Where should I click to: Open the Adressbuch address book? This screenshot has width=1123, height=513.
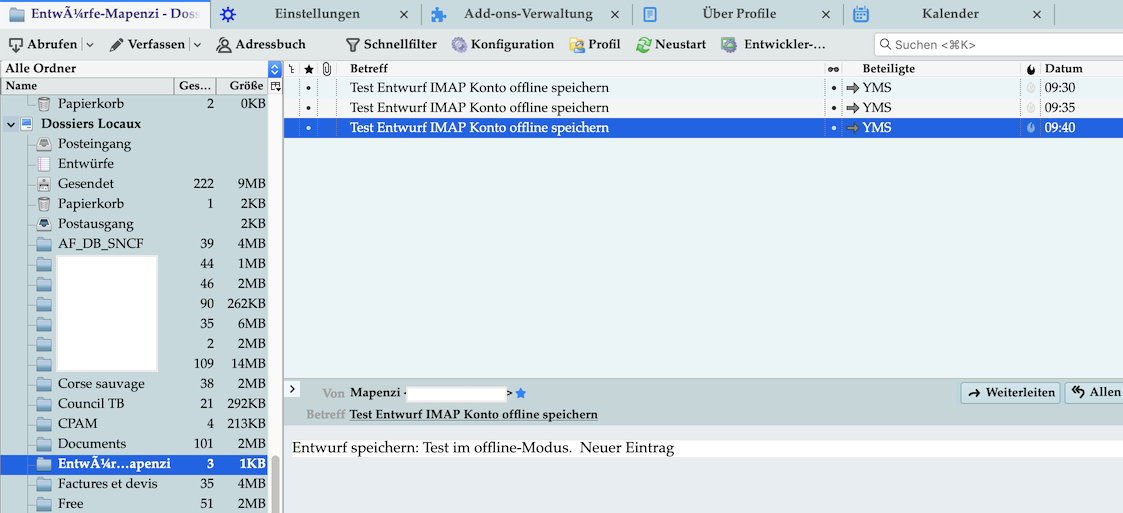pos(224,45)
